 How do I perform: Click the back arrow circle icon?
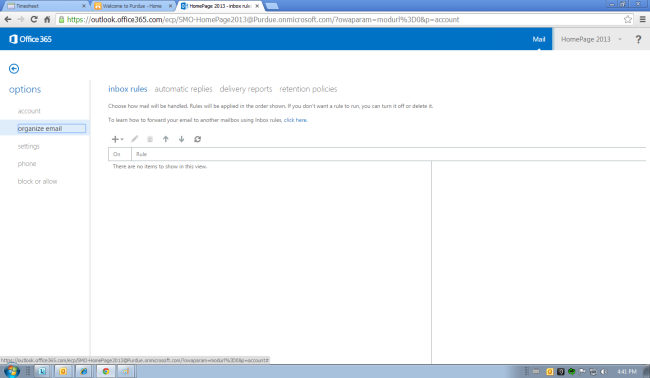(14, 68)
